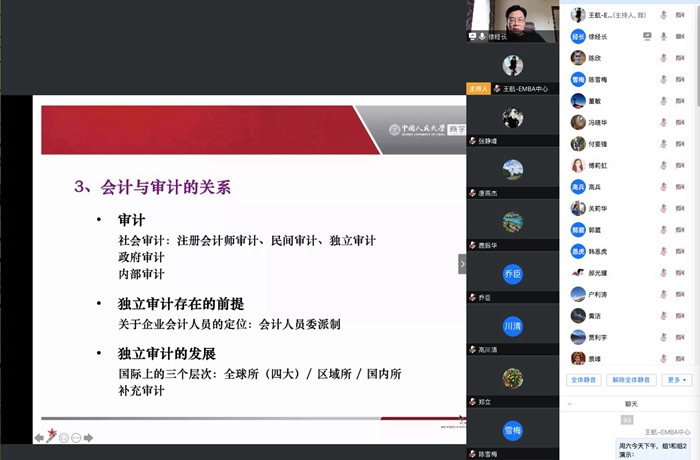Click 傅莉红's profile picture in list
Image resolution: width=700 pixels, height=460 pixels.
578,166
